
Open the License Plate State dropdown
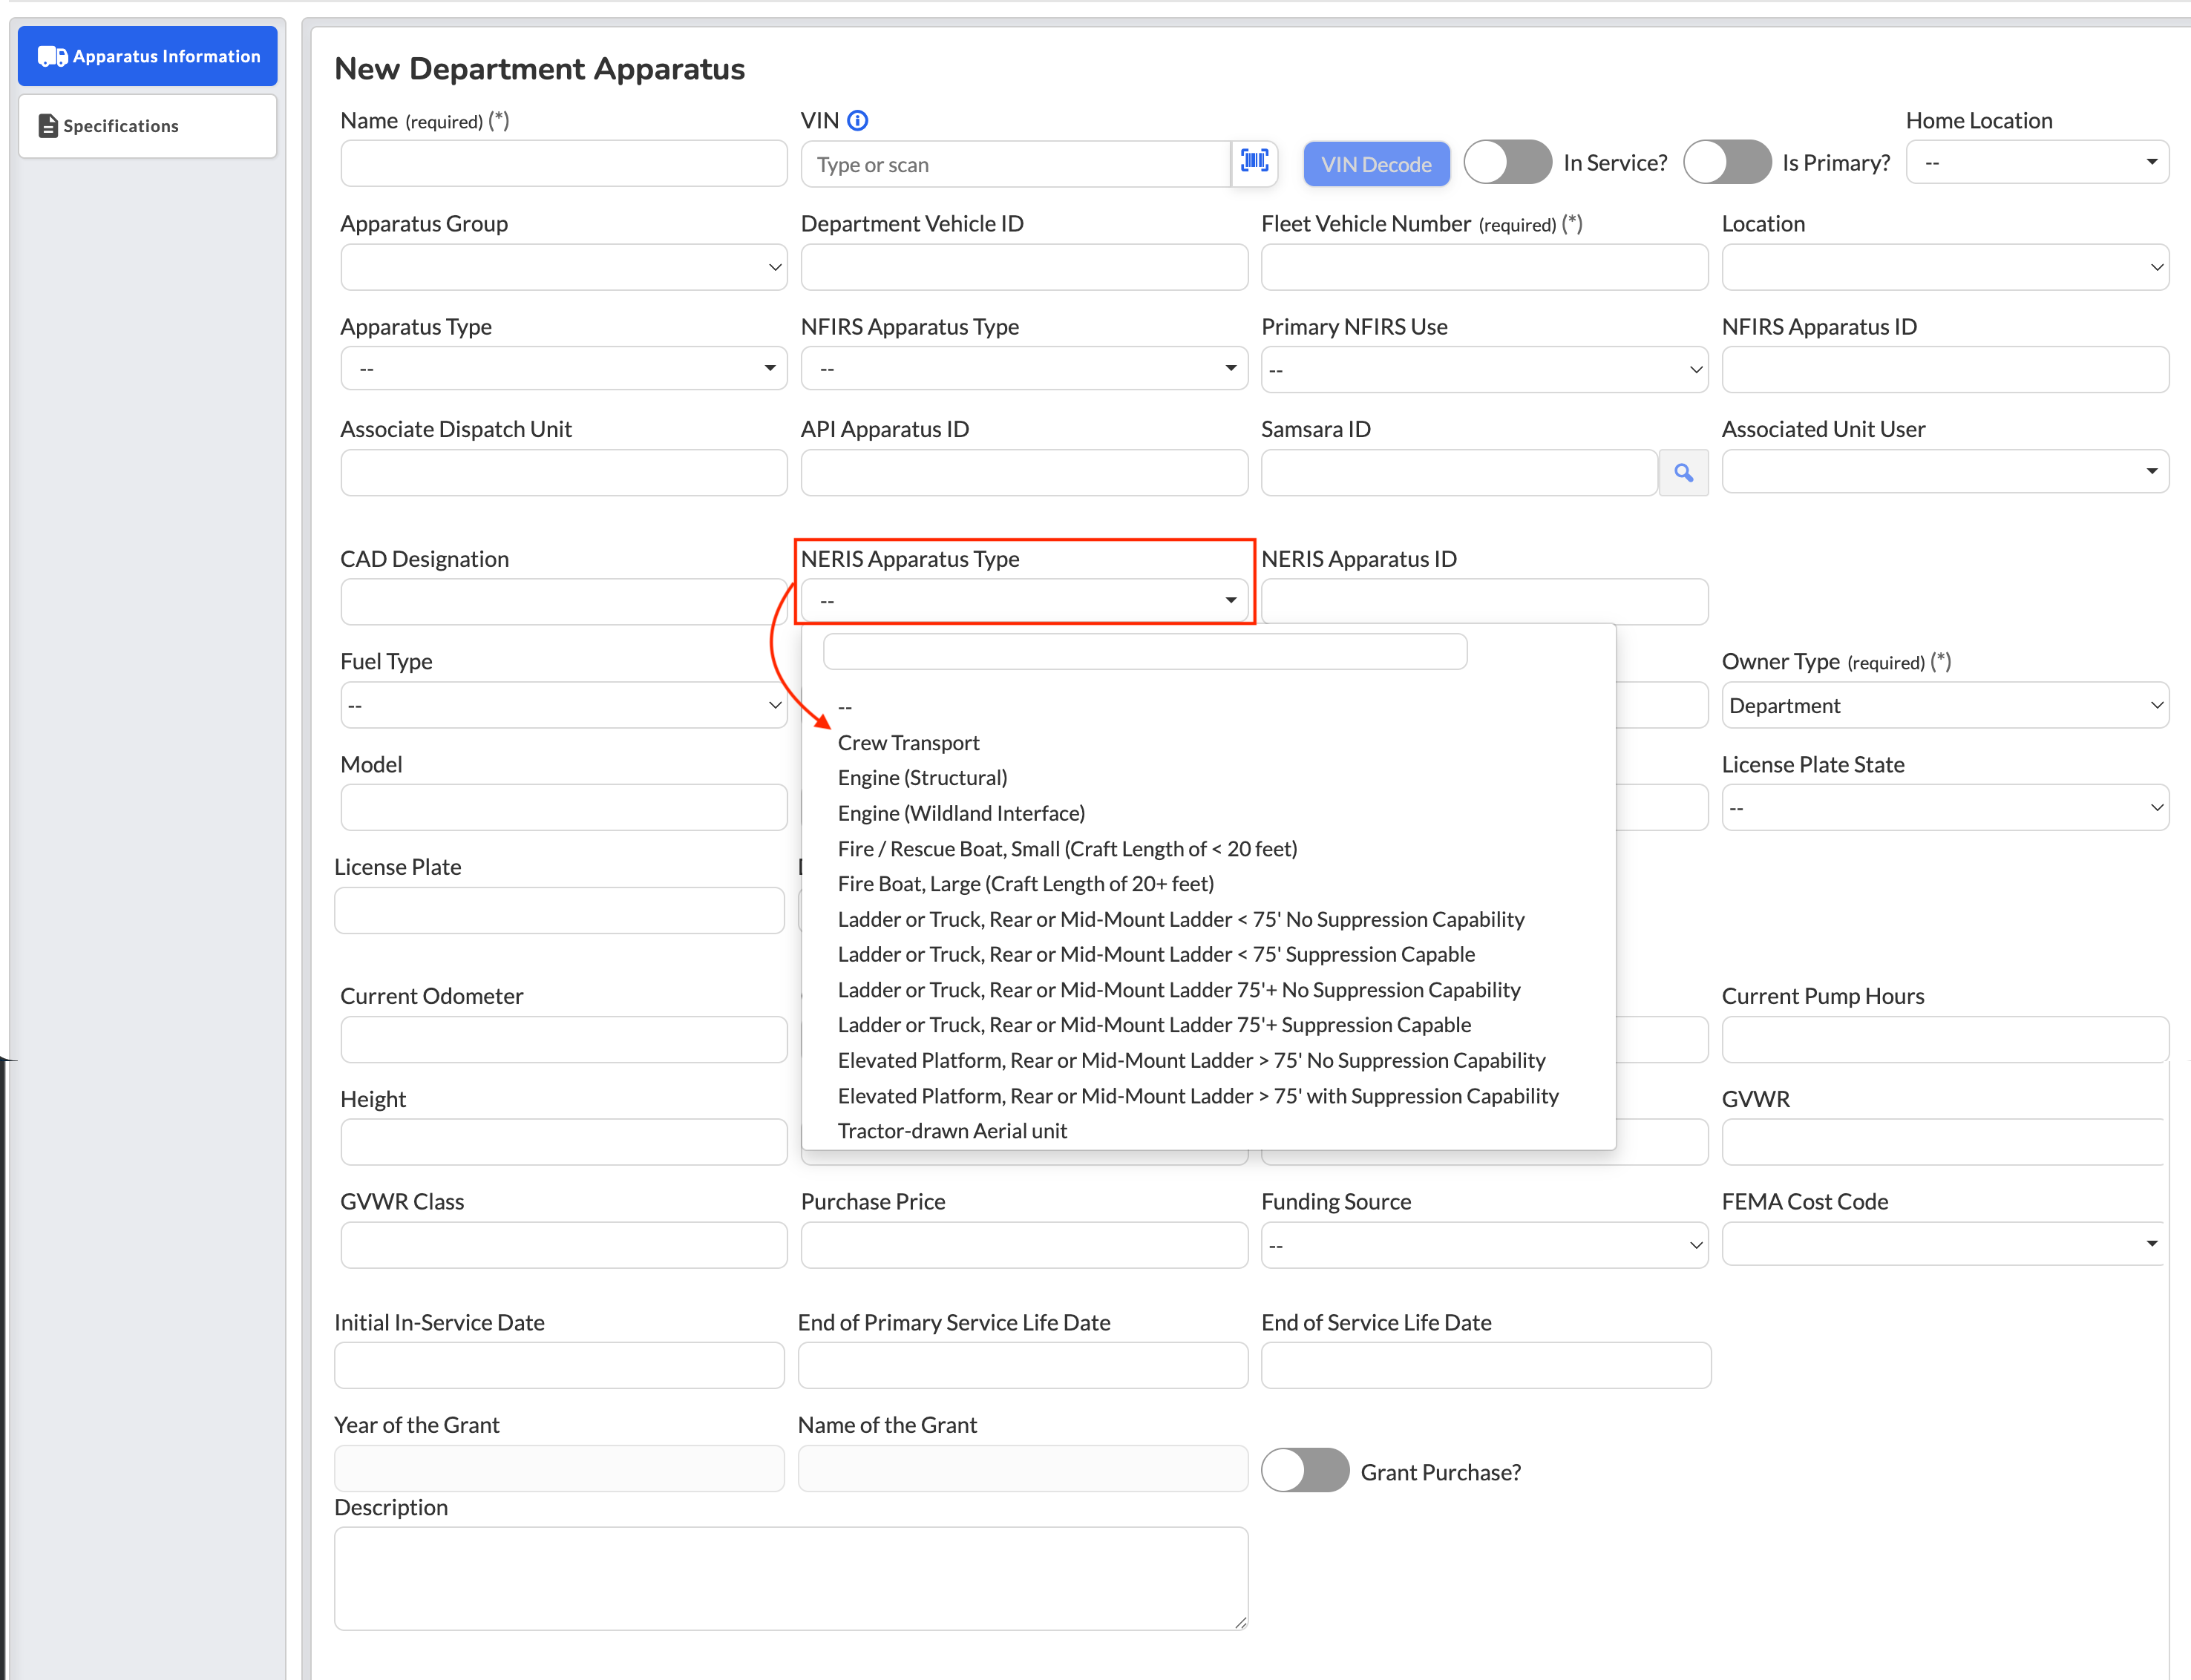tap(1944, 807)
